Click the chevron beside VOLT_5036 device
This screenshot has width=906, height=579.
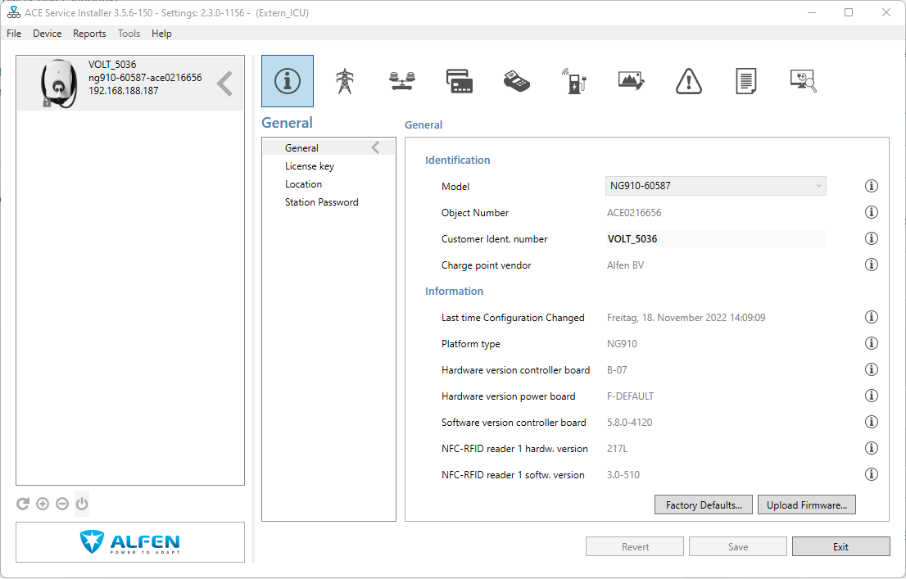(225, 84)
